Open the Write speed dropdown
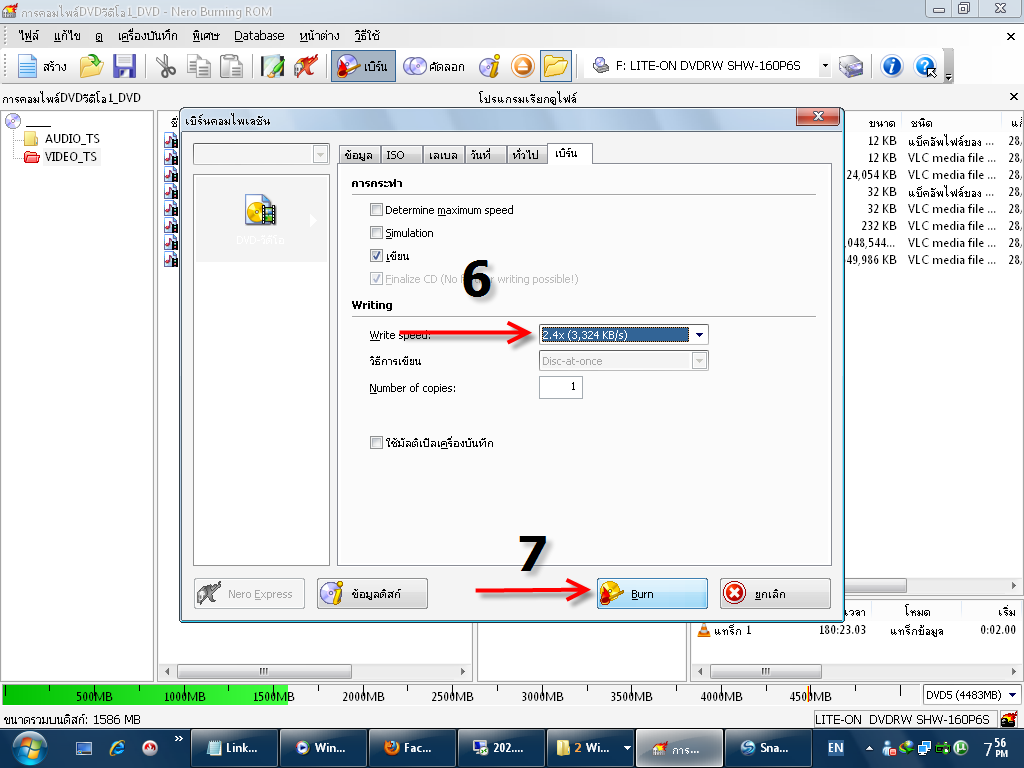The width and height of the screenshot is (1024, 768). 699,335
